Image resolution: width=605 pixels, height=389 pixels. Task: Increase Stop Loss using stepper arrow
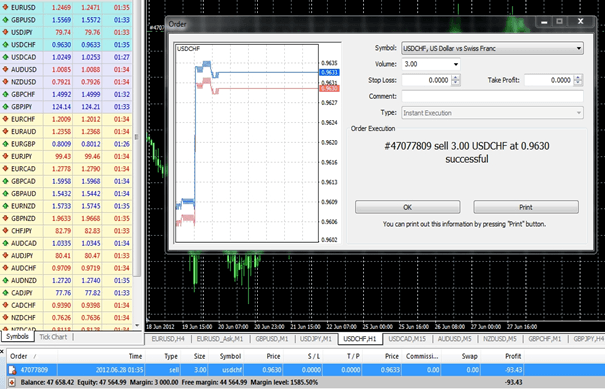[456, 78]
